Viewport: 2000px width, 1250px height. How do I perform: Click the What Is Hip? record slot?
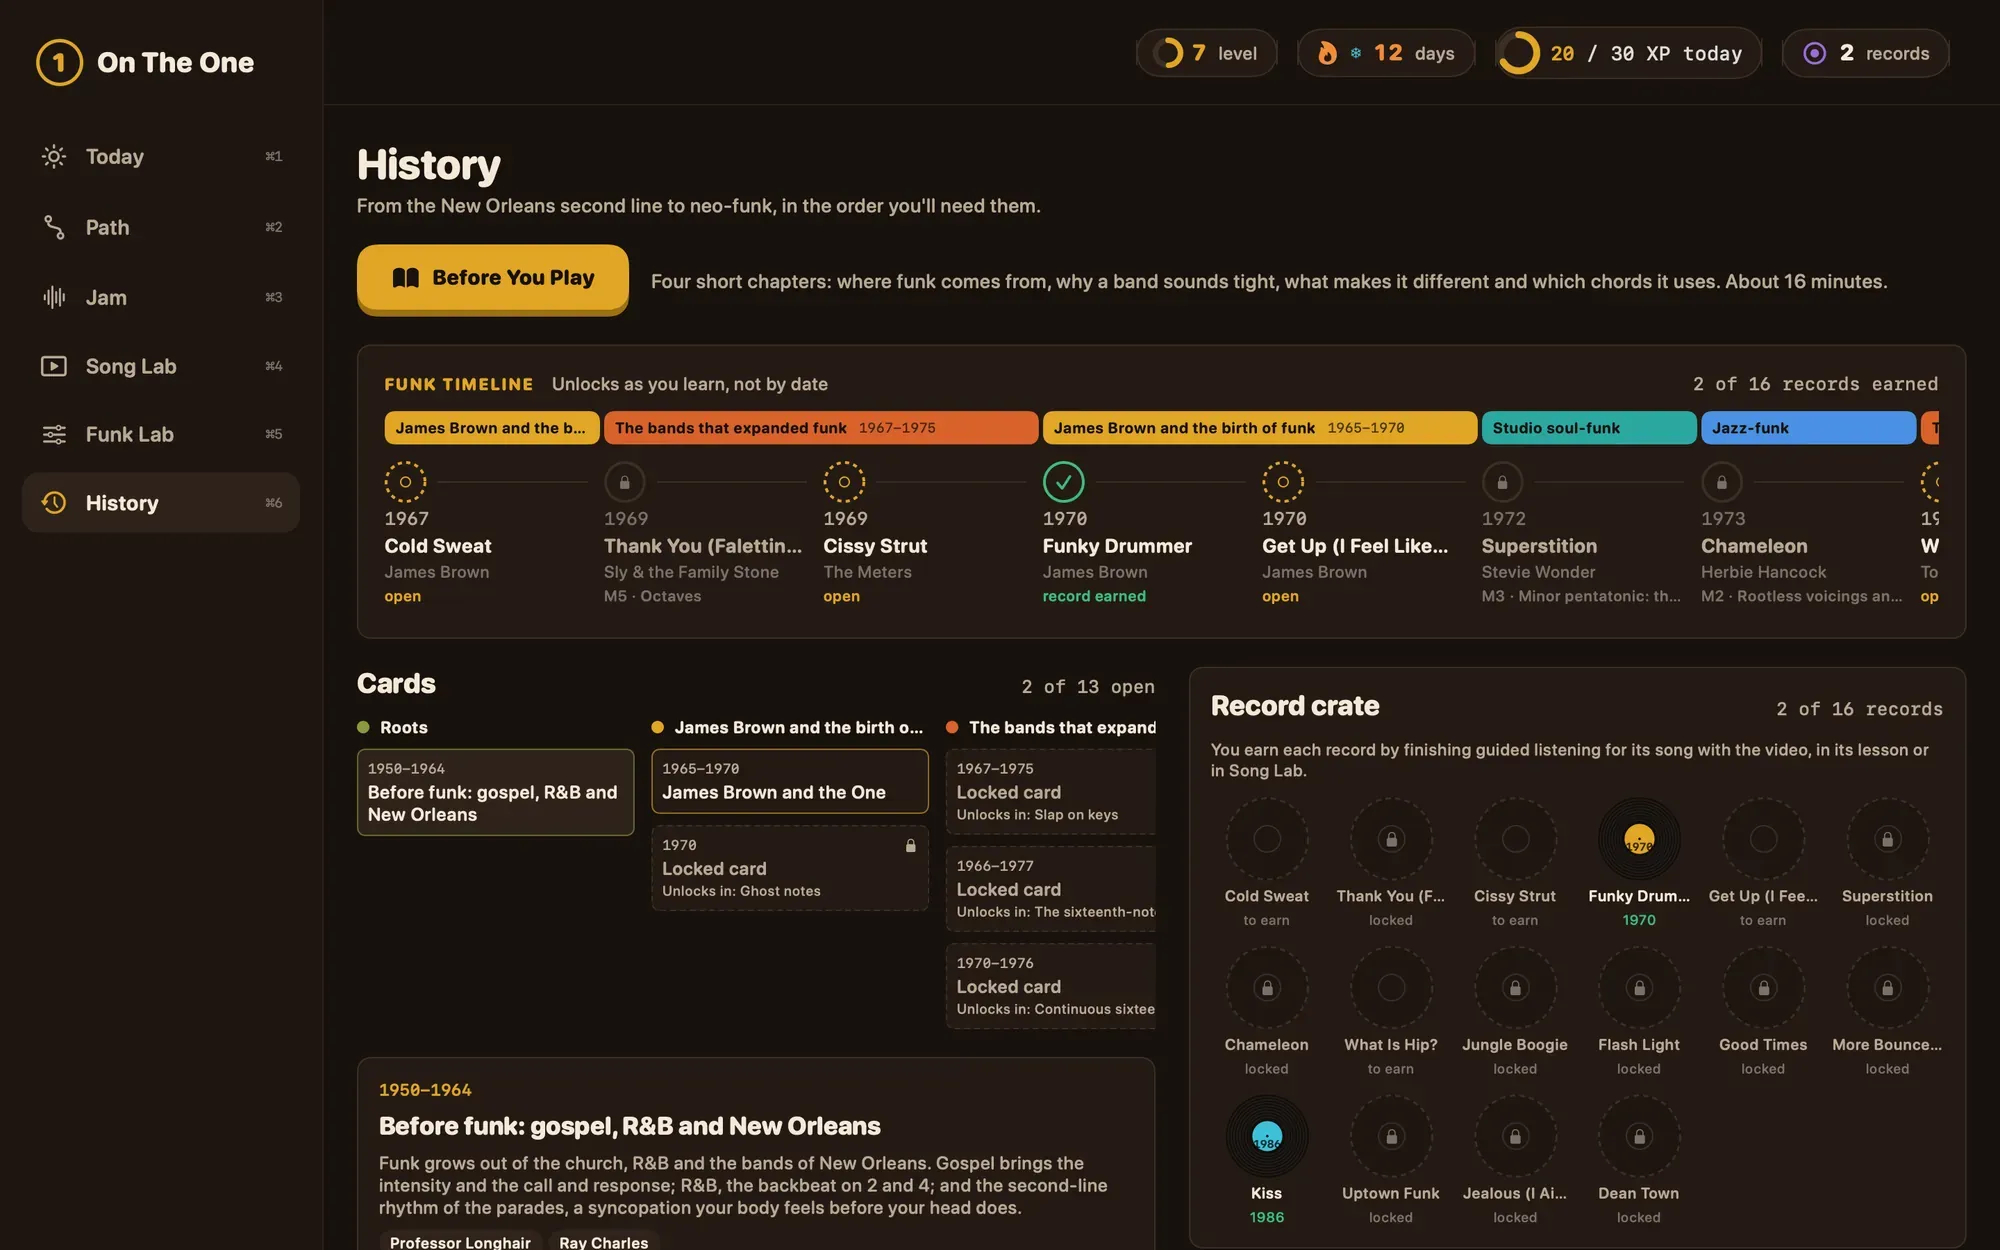1391,988
